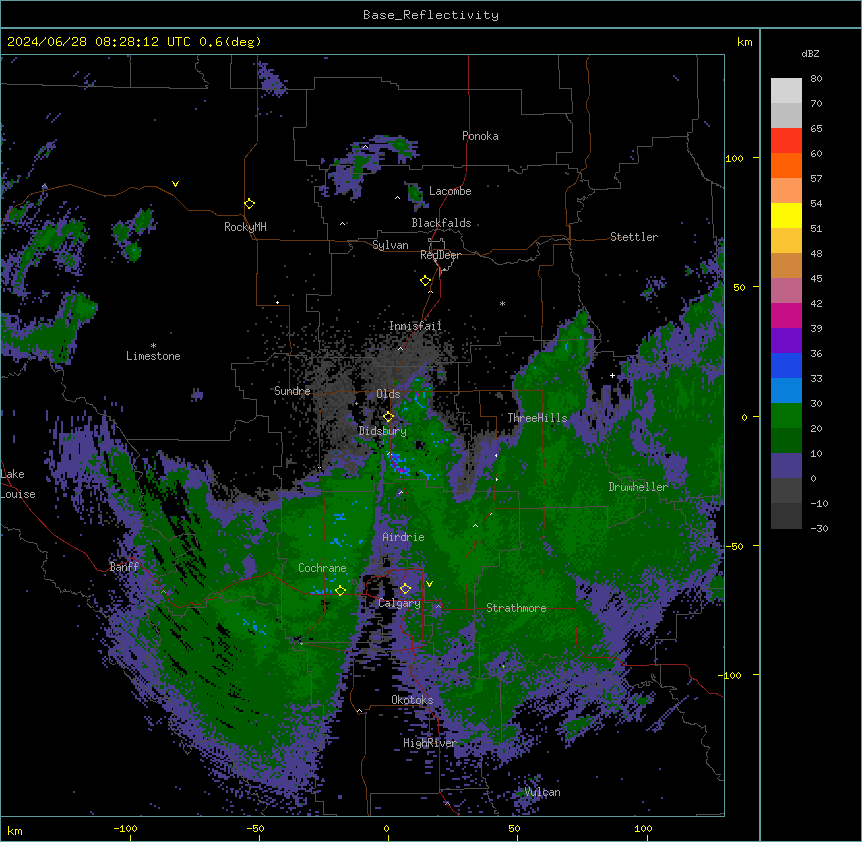The height and width of the screenshot is (842, 862).
Task: Click the yellow V marker east of Calgary
Action: 429,584
